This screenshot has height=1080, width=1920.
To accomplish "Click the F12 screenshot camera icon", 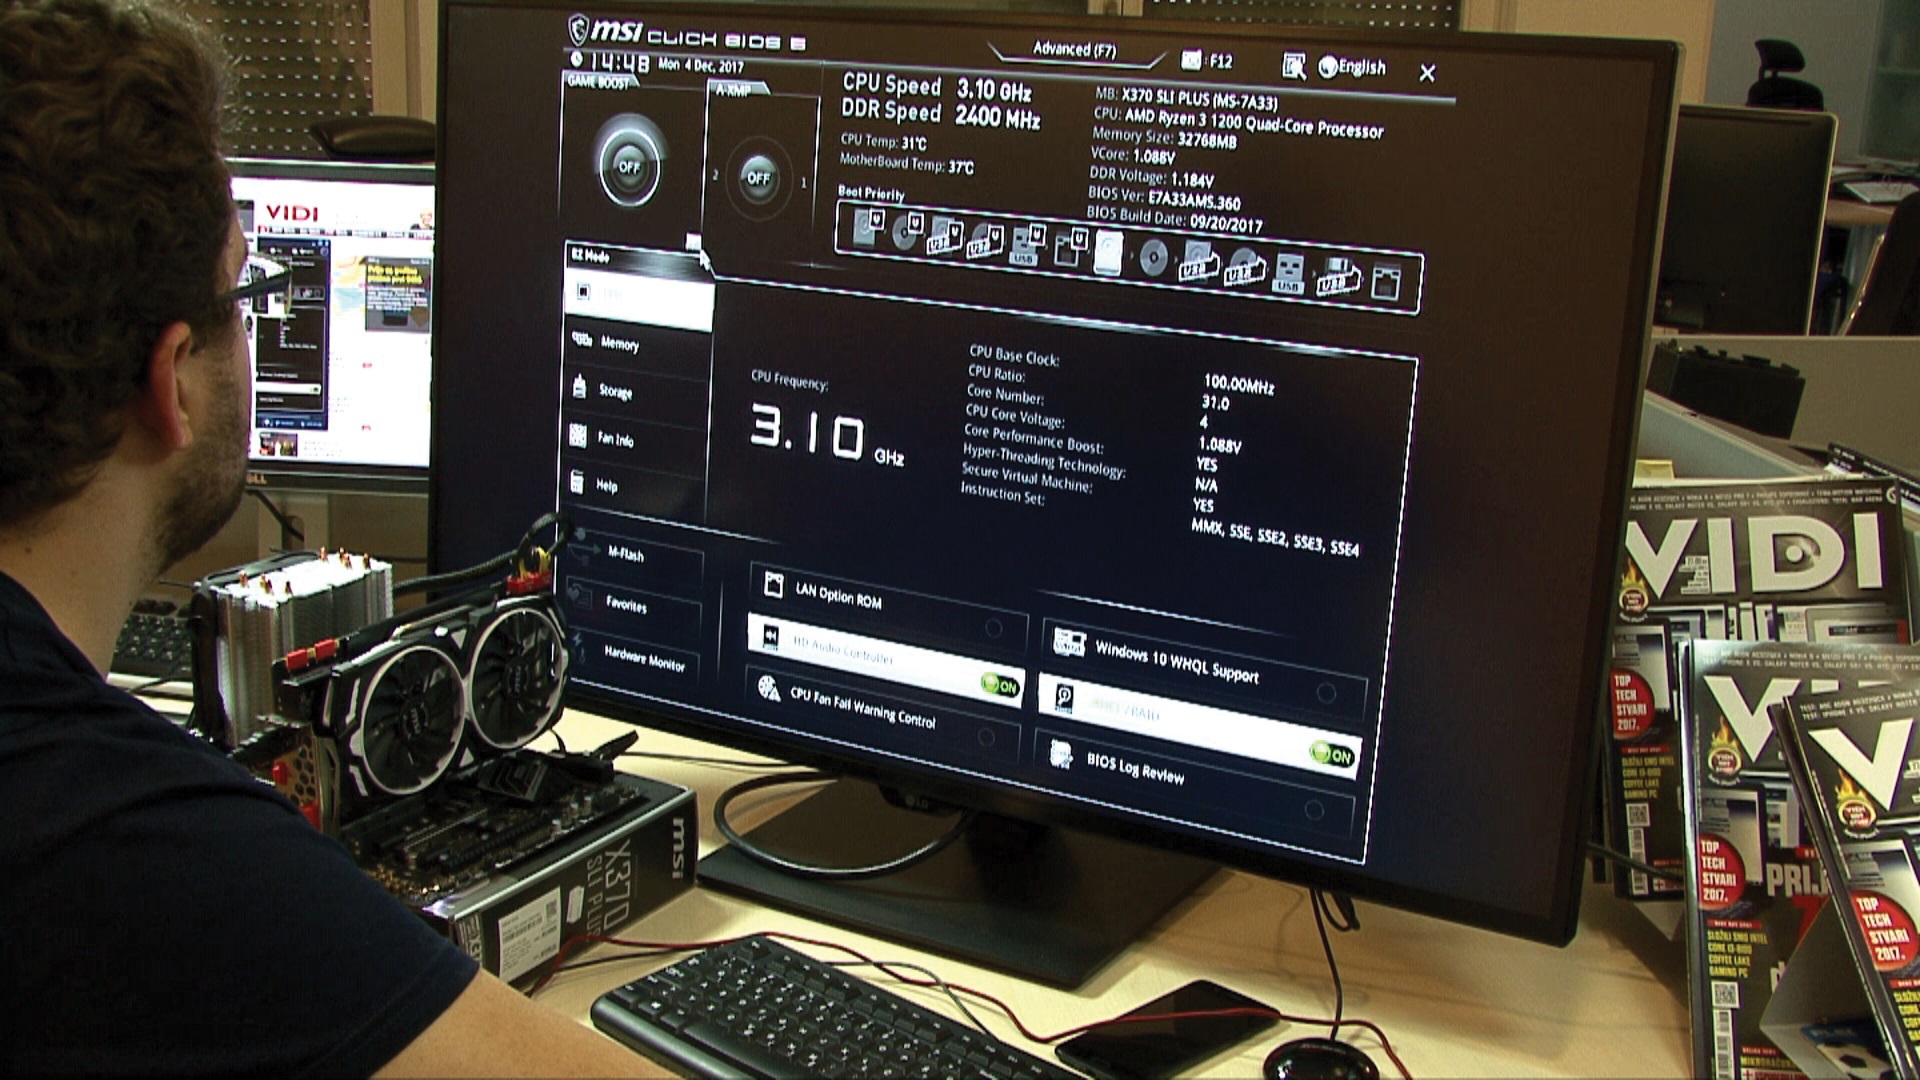I will point(1191,61).
